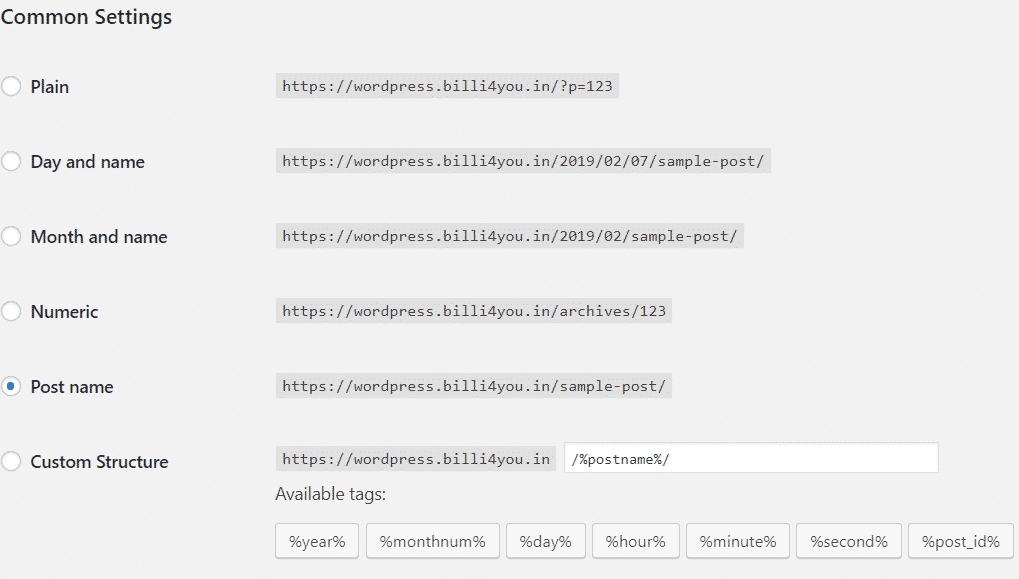1019x579 pixels.
Task: Click the Plain label text
Action: [x=49, y=86]
